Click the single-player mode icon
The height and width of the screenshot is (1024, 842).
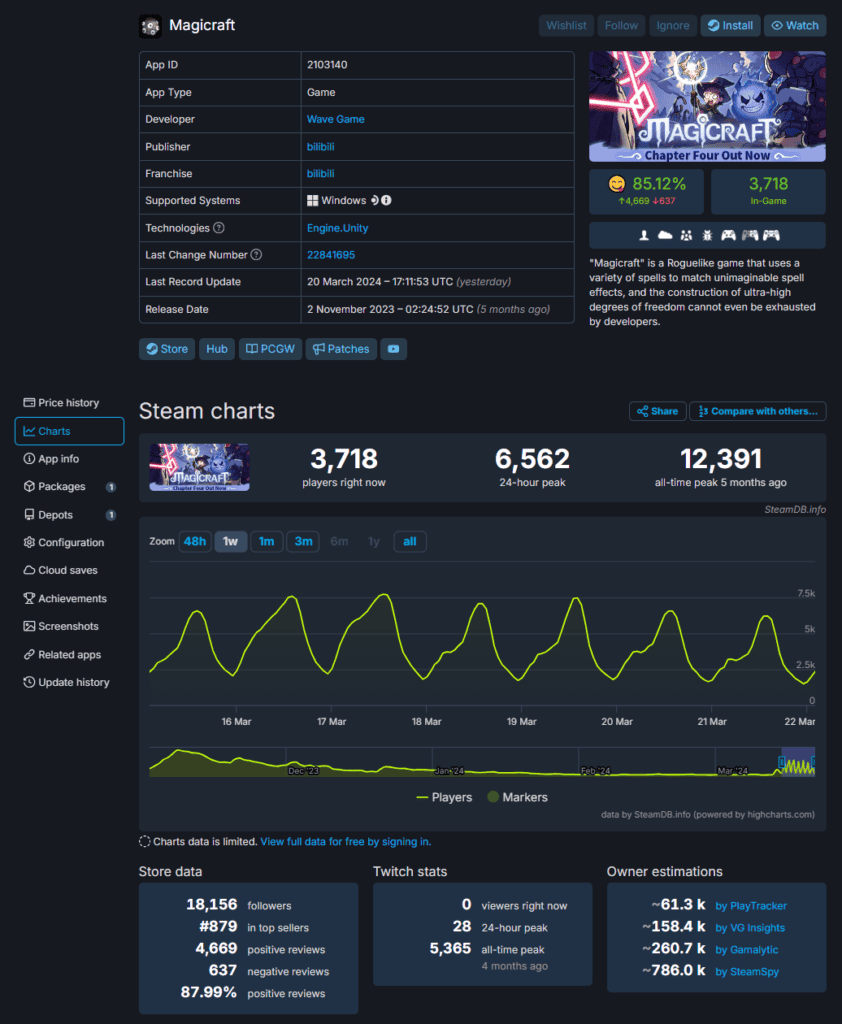click(644, 235)
